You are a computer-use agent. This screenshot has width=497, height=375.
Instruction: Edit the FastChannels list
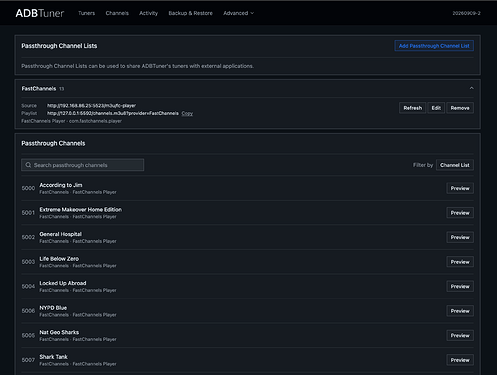[436, 108]
